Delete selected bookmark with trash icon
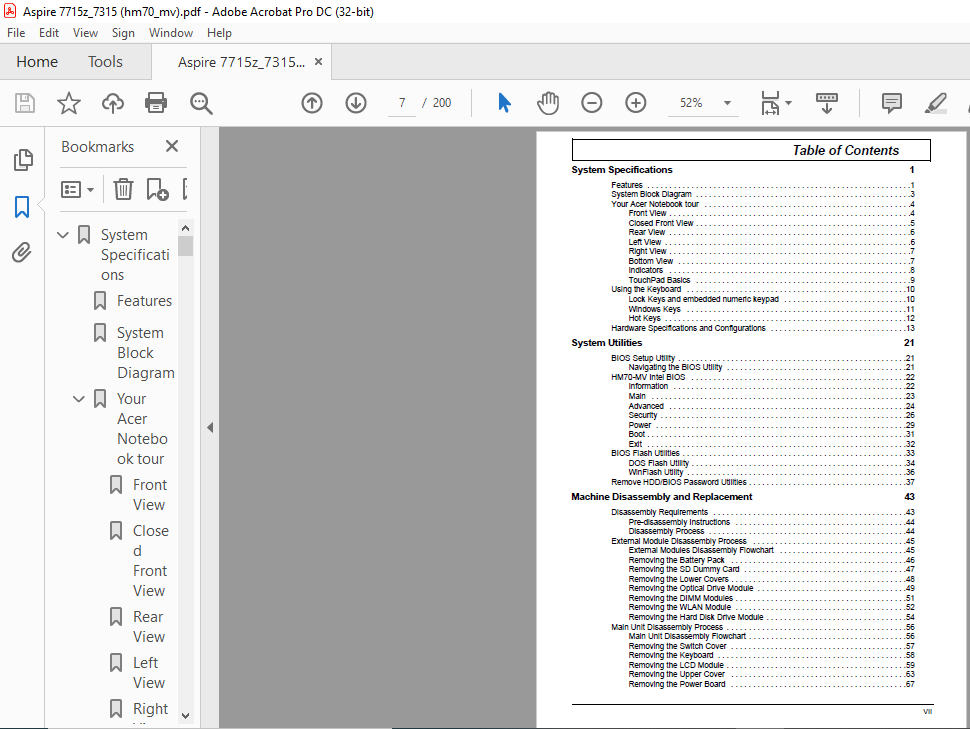The height and width of the screenshot is (729, 970). pyautogui.click(x=123, y=189)
